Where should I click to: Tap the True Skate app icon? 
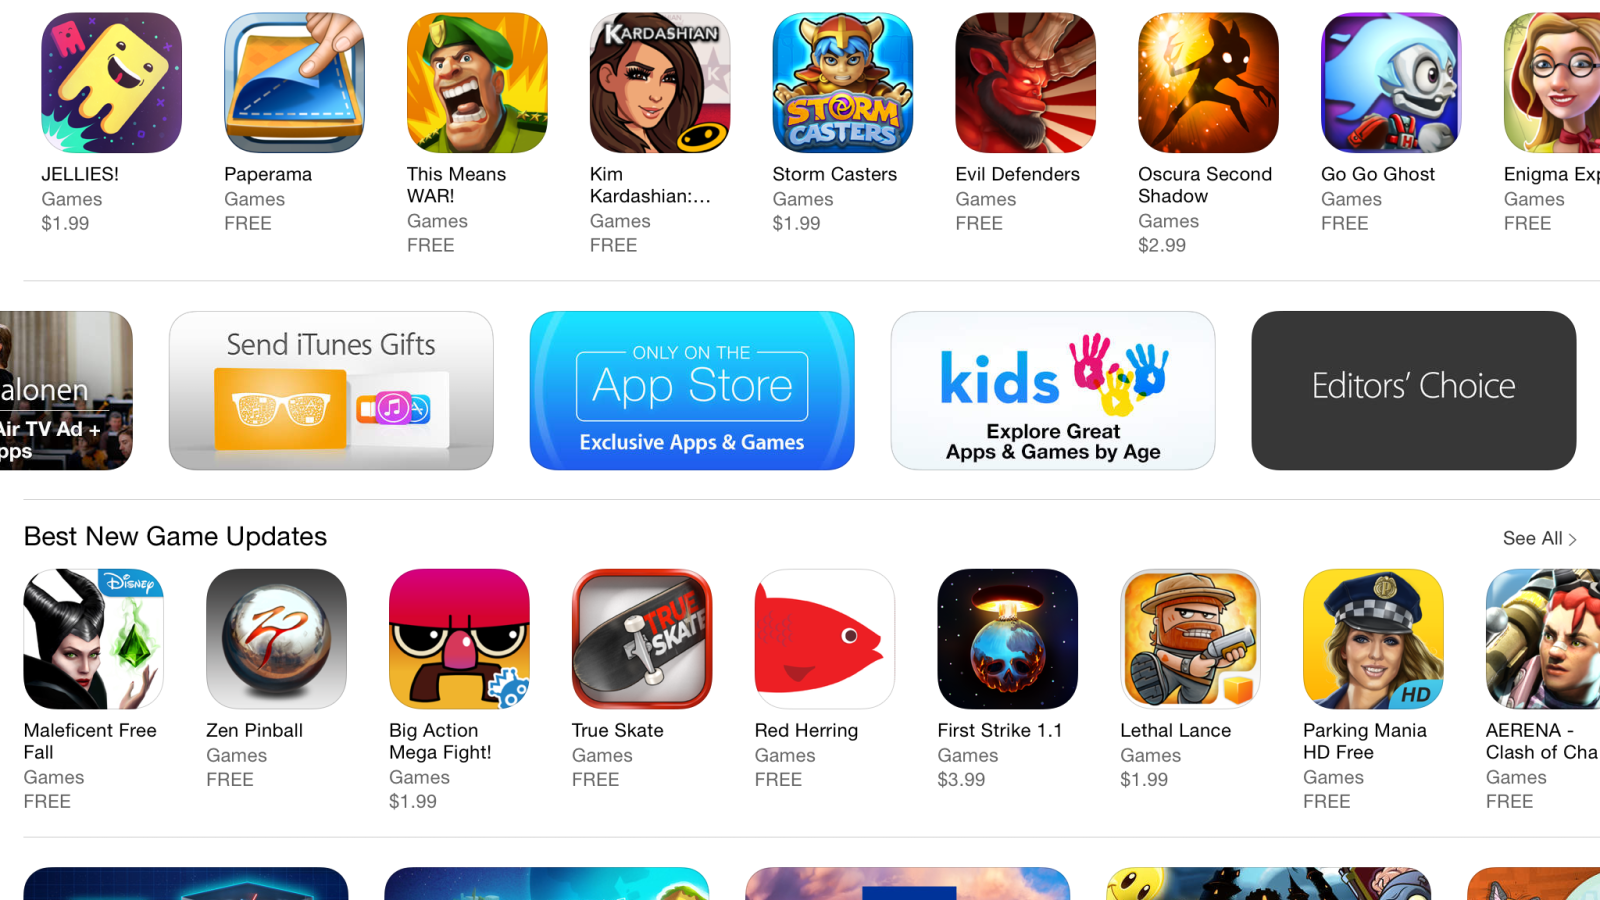[642, 639]
